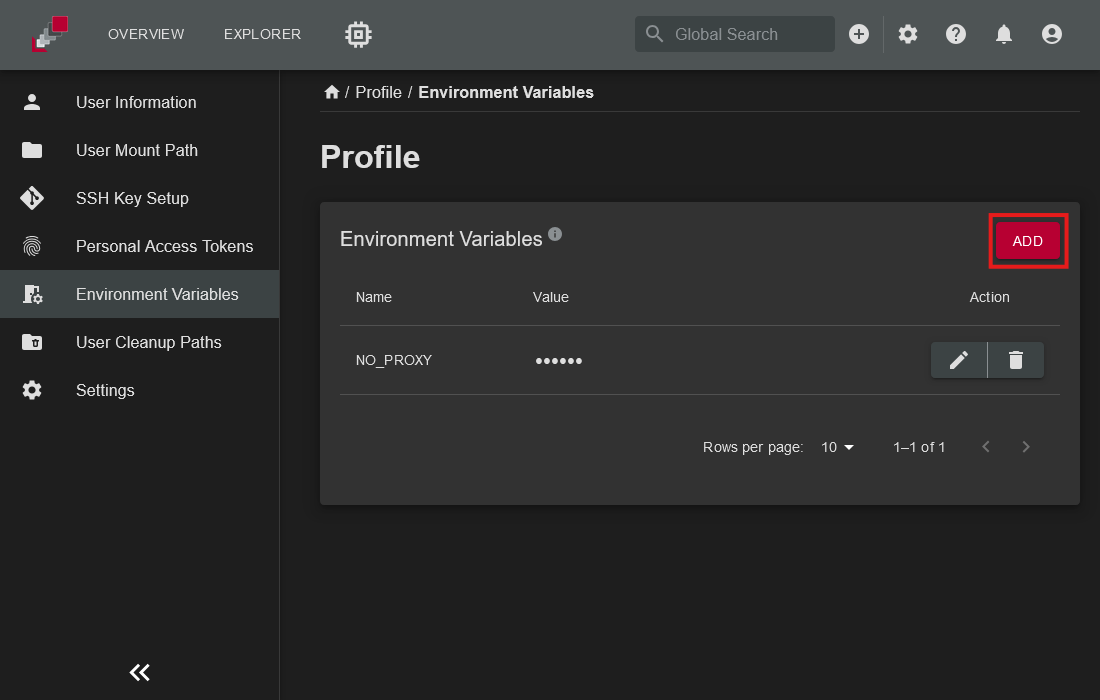Viewport: 1100px width, 700px height.
Task: Edit the NO_PROXY variable
Action: tap(958, 360)
